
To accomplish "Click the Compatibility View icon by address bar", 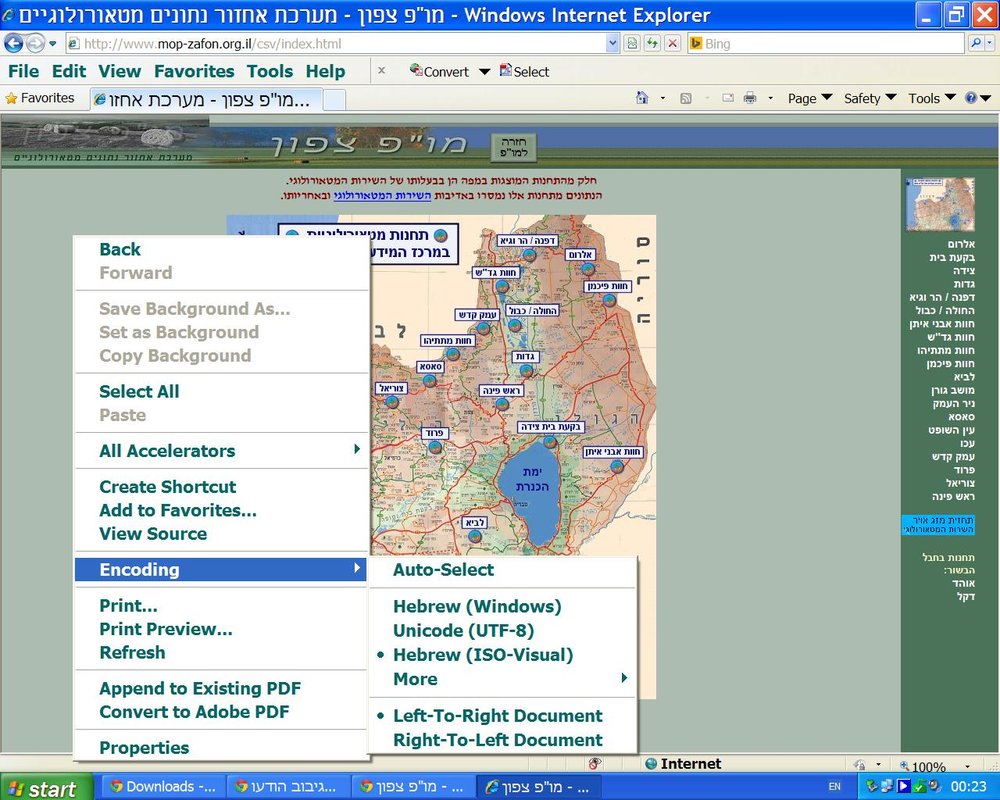I will [631, 43].
